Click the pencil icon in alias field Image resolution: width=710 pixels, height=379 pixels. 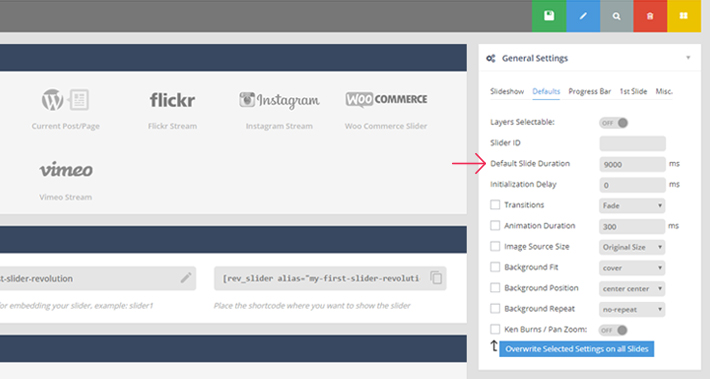(186, 278)
